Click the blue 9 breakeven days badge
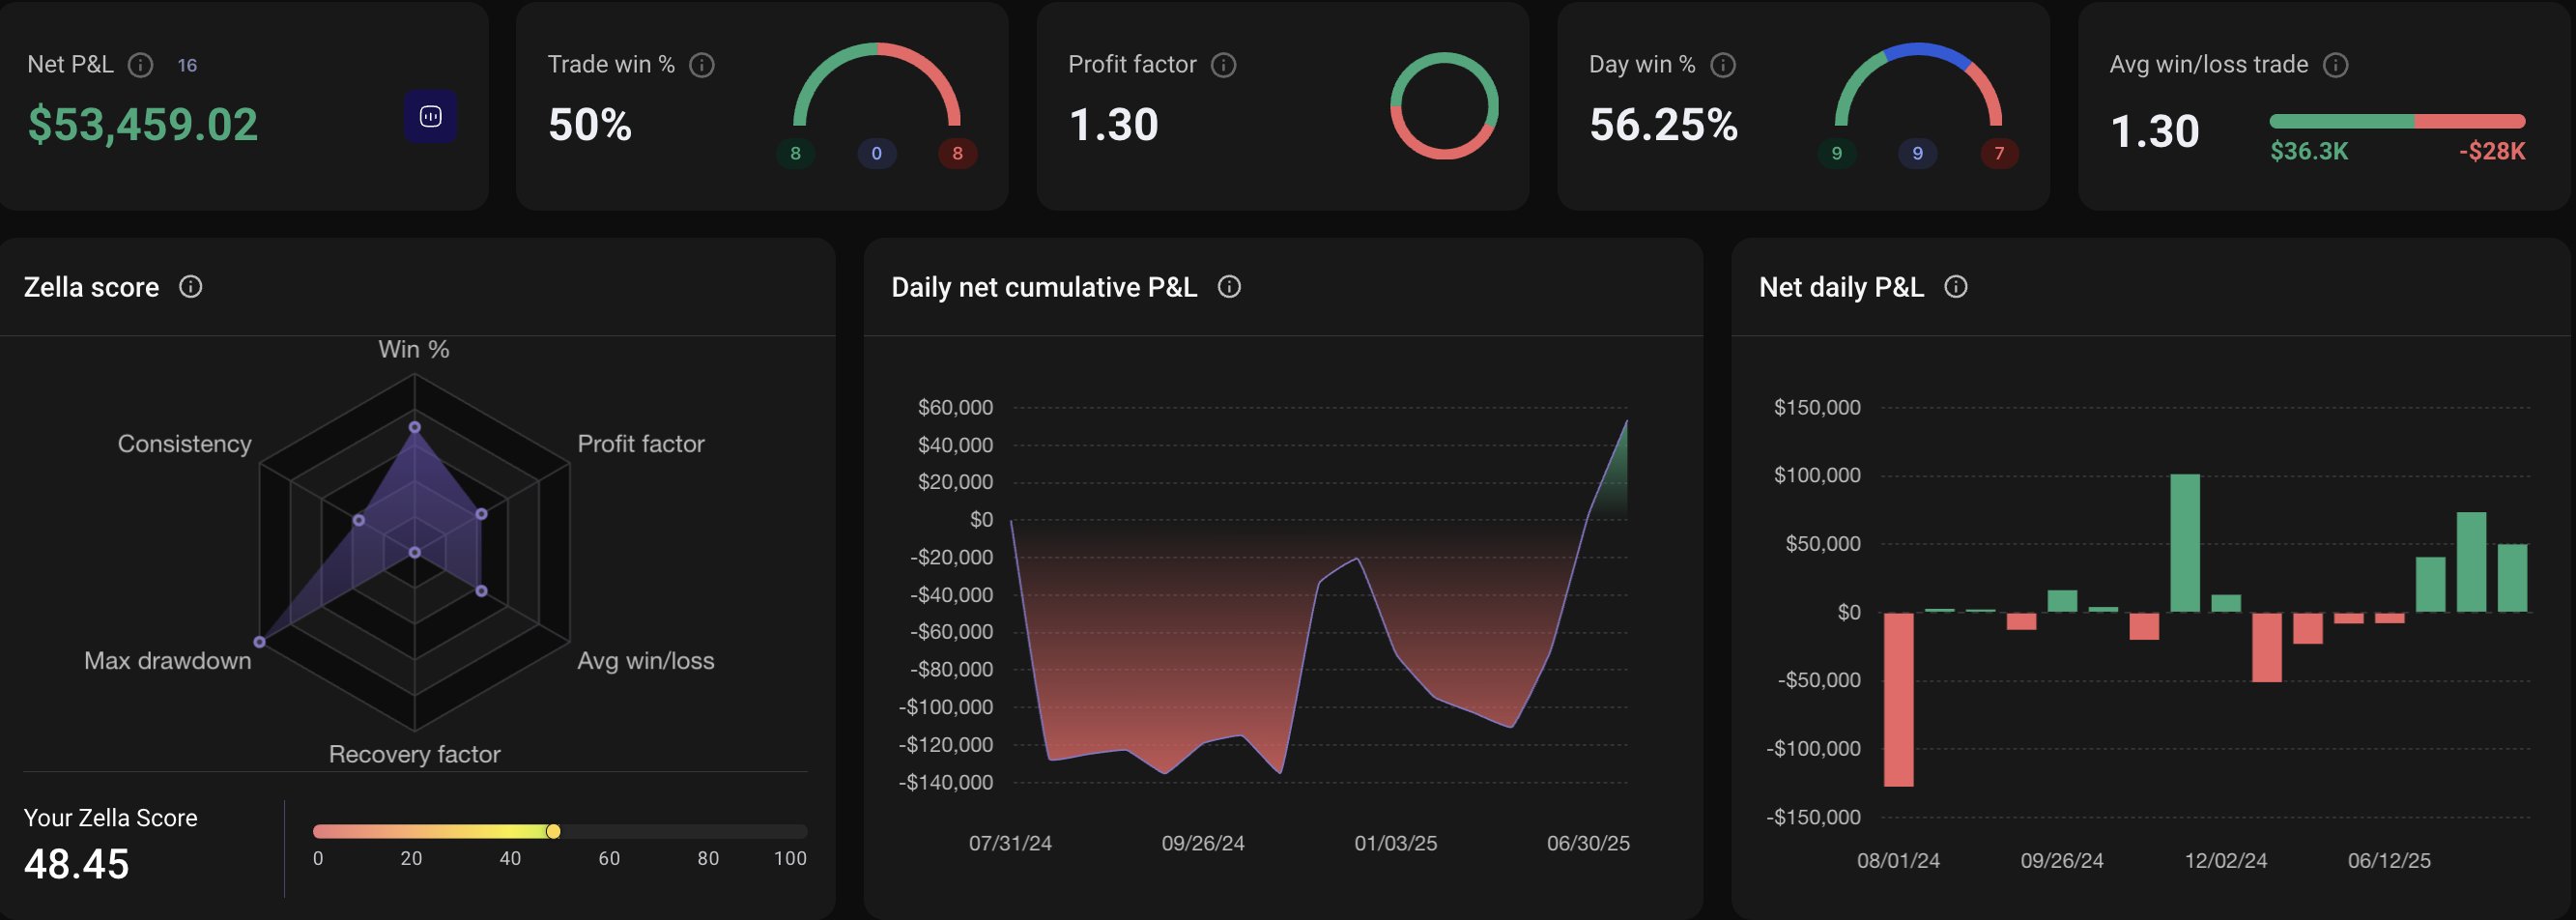 [1917, 153]
